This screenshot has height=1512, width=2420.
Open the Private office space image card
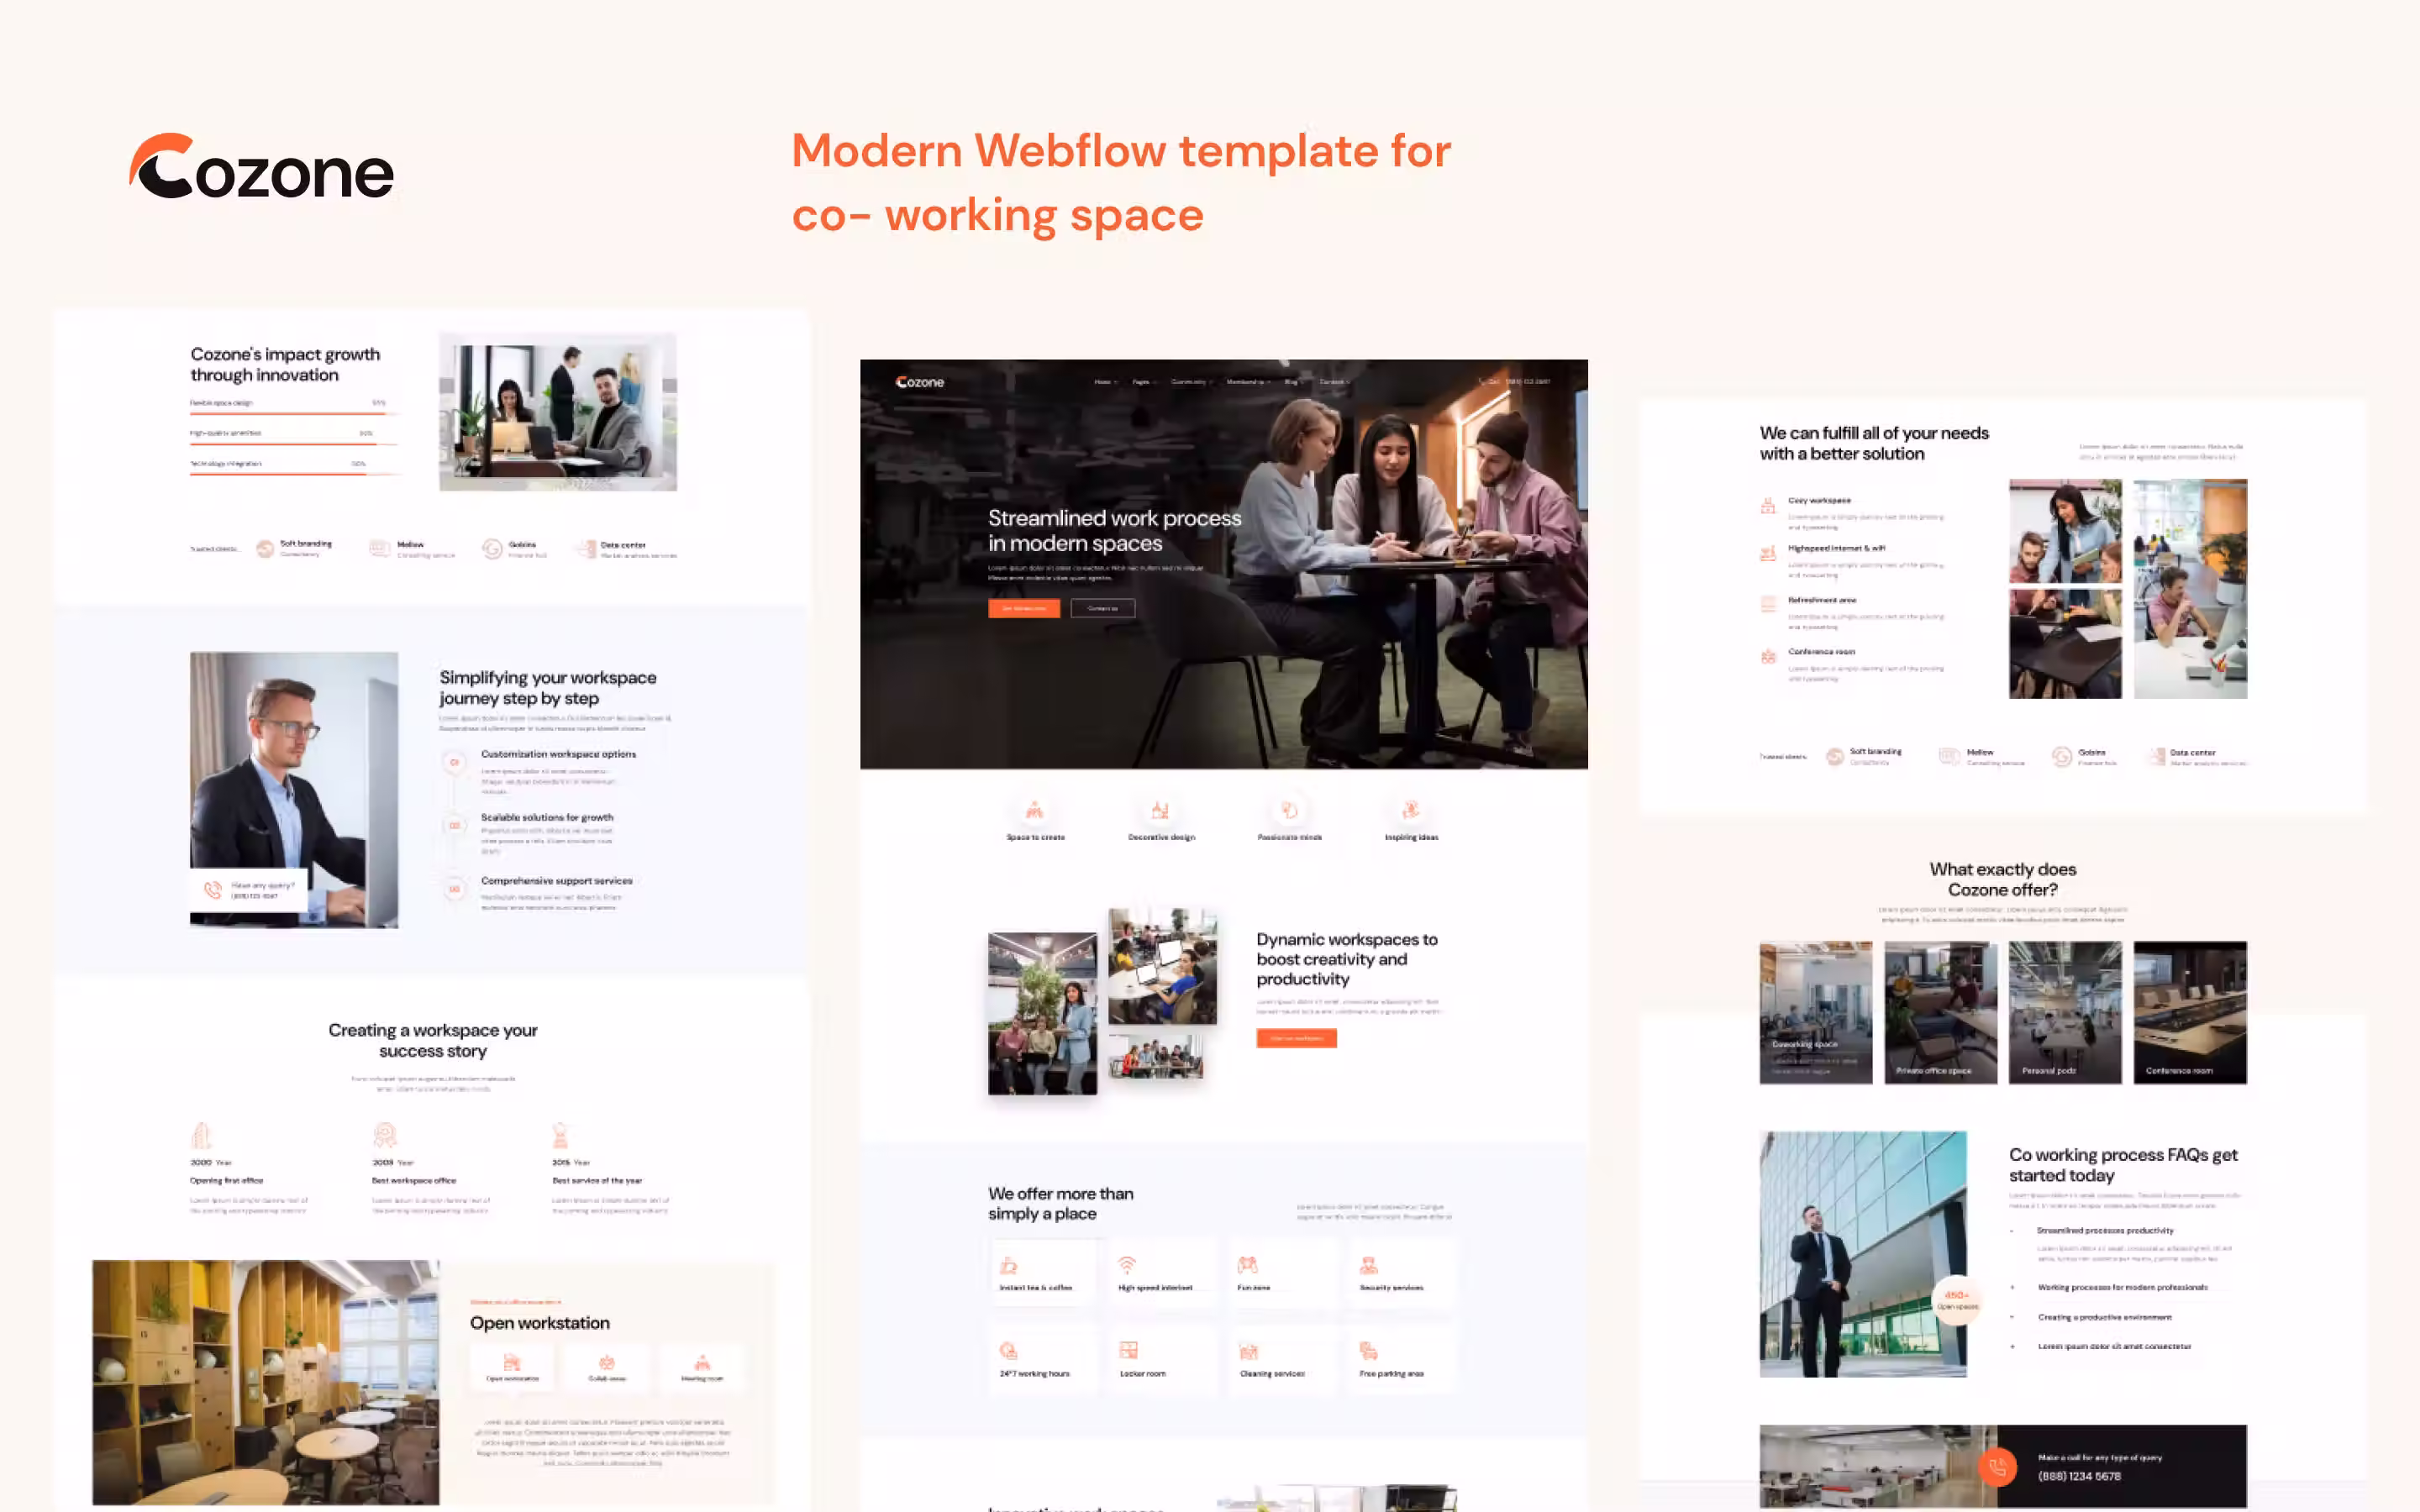(1940, 1012)
